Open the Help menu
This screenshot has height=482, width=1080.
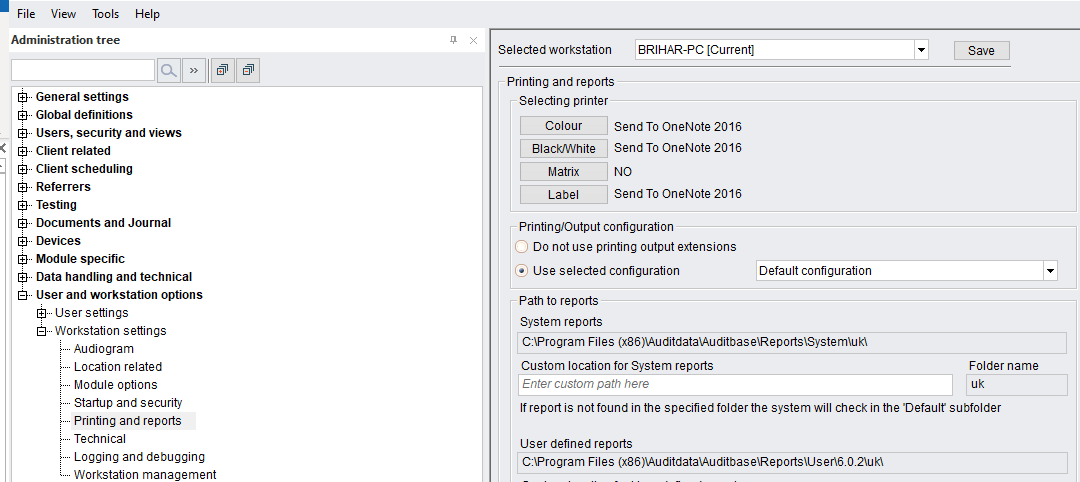147,14
